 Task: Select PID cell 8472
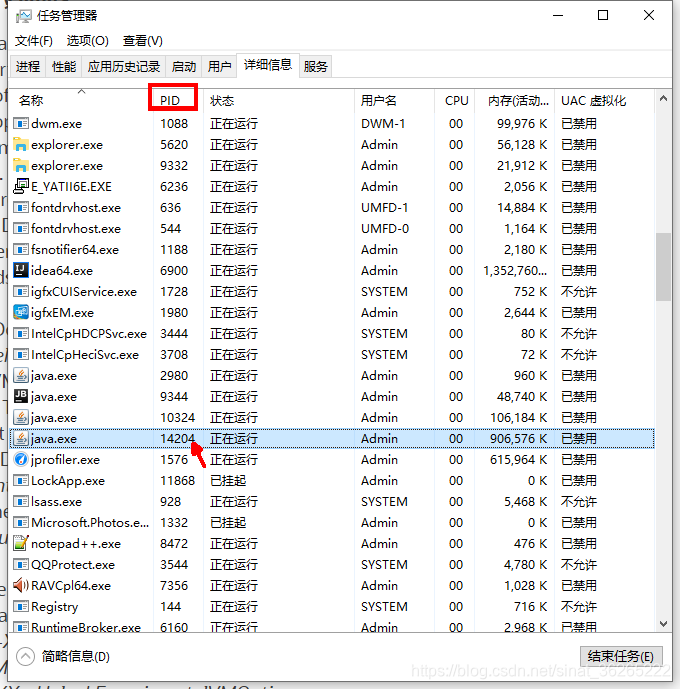(174, 544)
